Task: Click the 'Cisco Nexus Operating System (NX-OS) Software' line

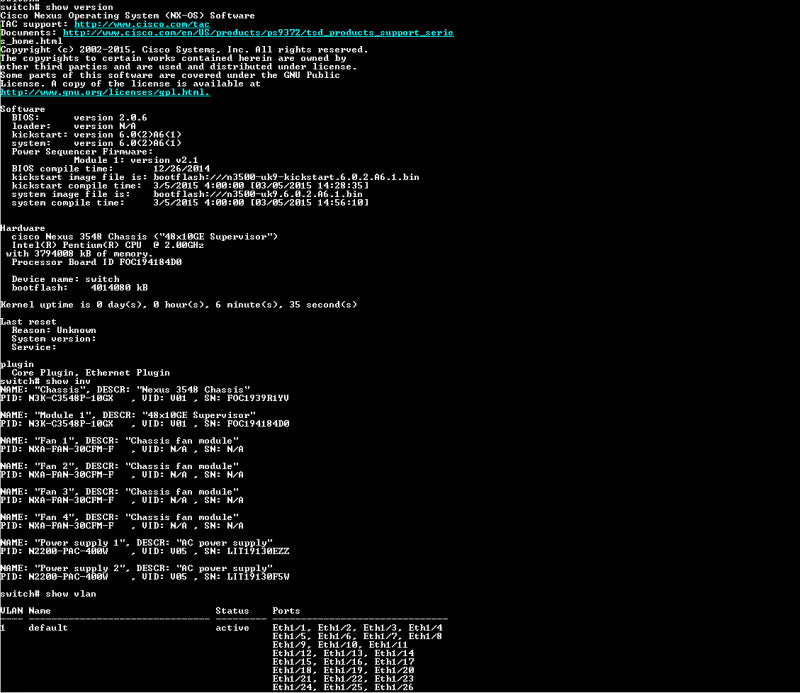Action: (x=128, y=16)
